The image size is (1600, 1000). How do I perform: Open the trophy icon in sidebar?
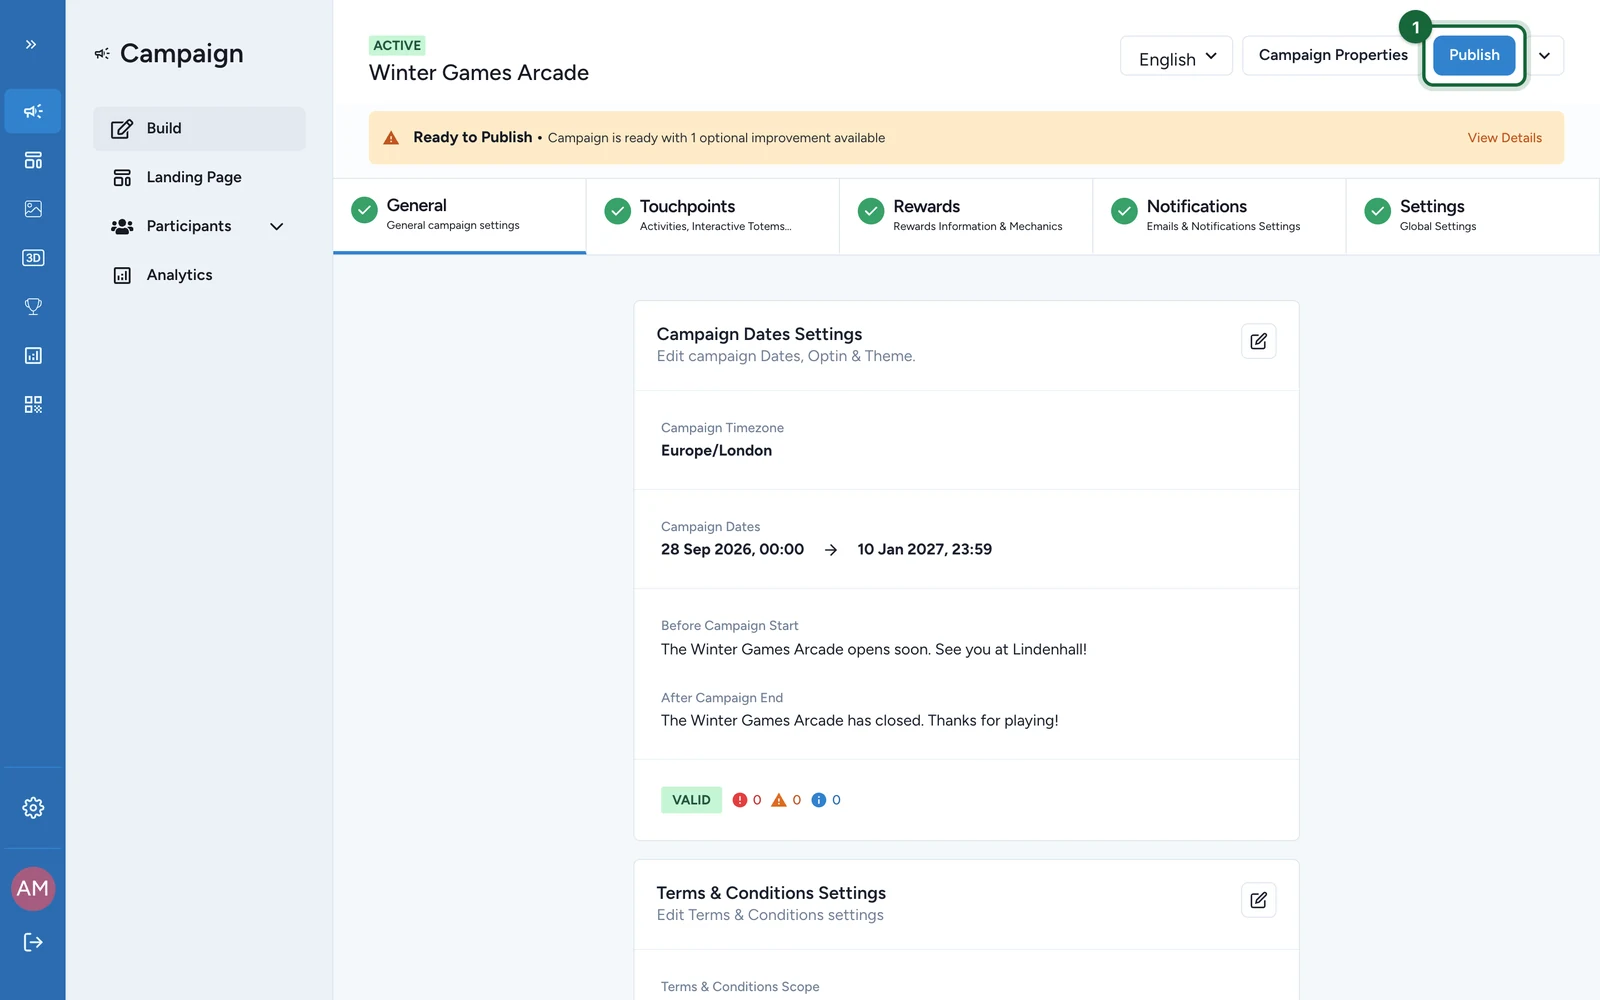coord(33,307)
